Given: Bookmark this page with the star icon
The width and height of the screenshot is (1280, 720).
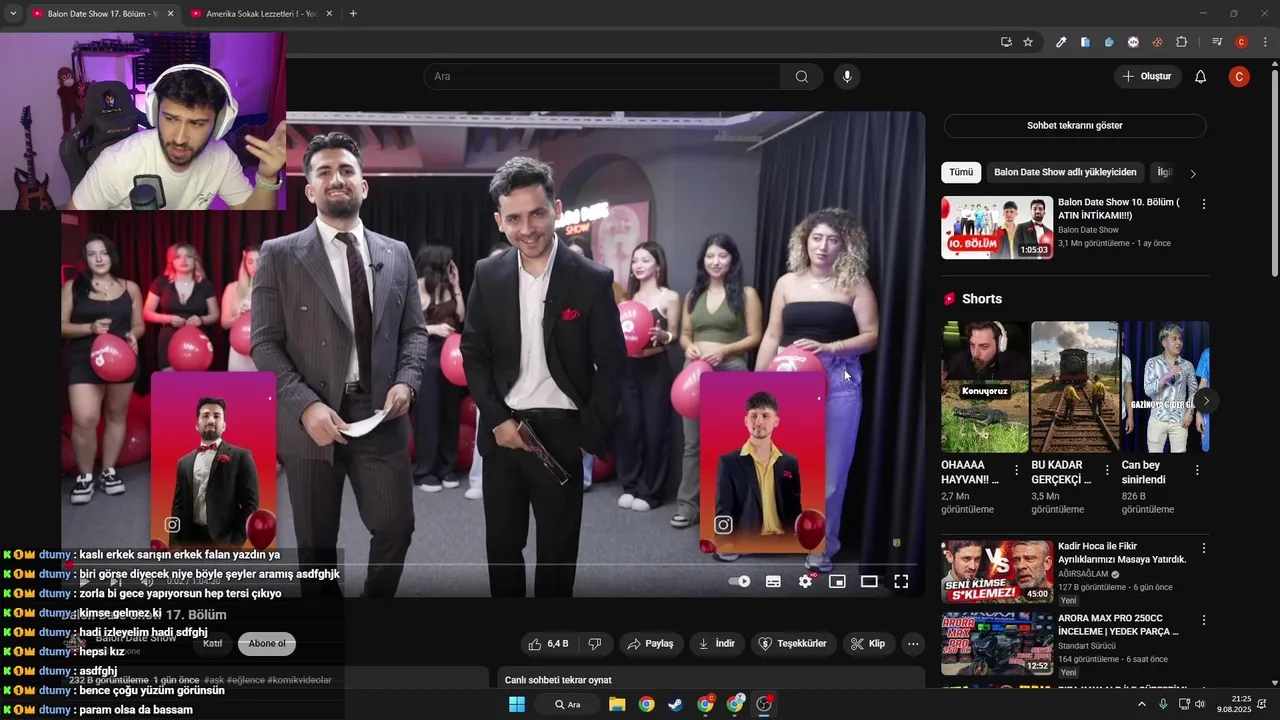Looking at the screenshot, I should pos(1028,42).
